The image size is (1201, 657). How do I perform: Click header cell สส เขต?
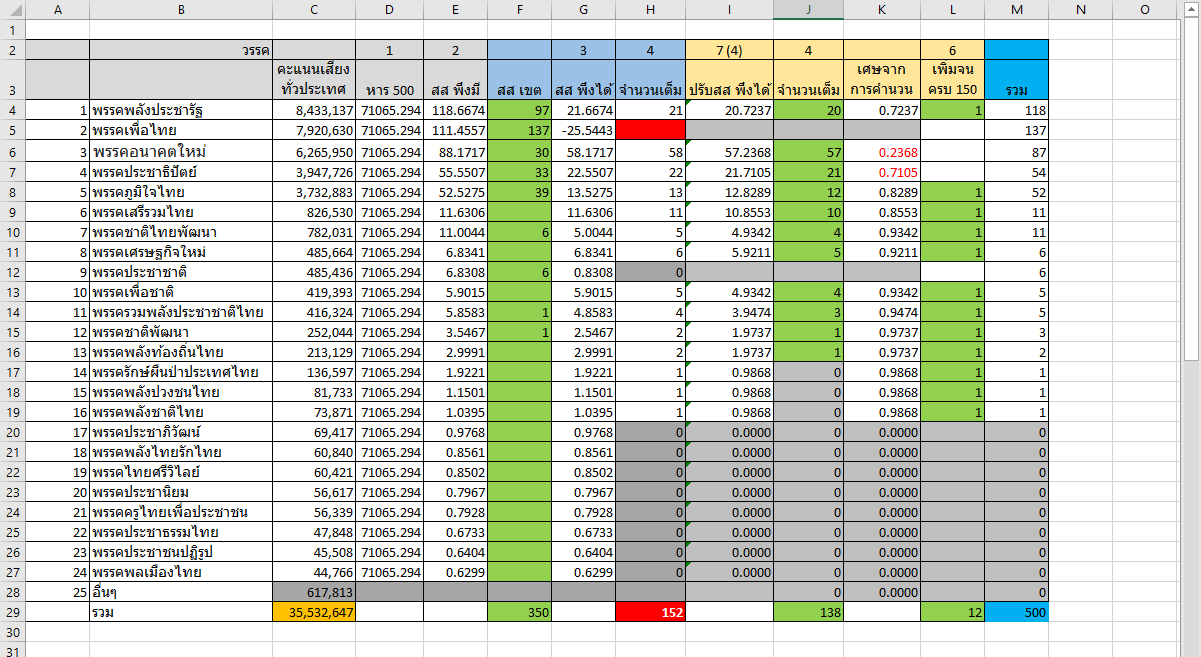click(x=518, y=80)
